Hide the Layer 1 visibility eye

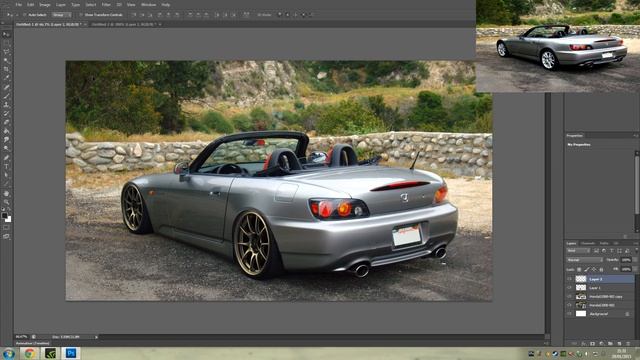tap(569, 288)
